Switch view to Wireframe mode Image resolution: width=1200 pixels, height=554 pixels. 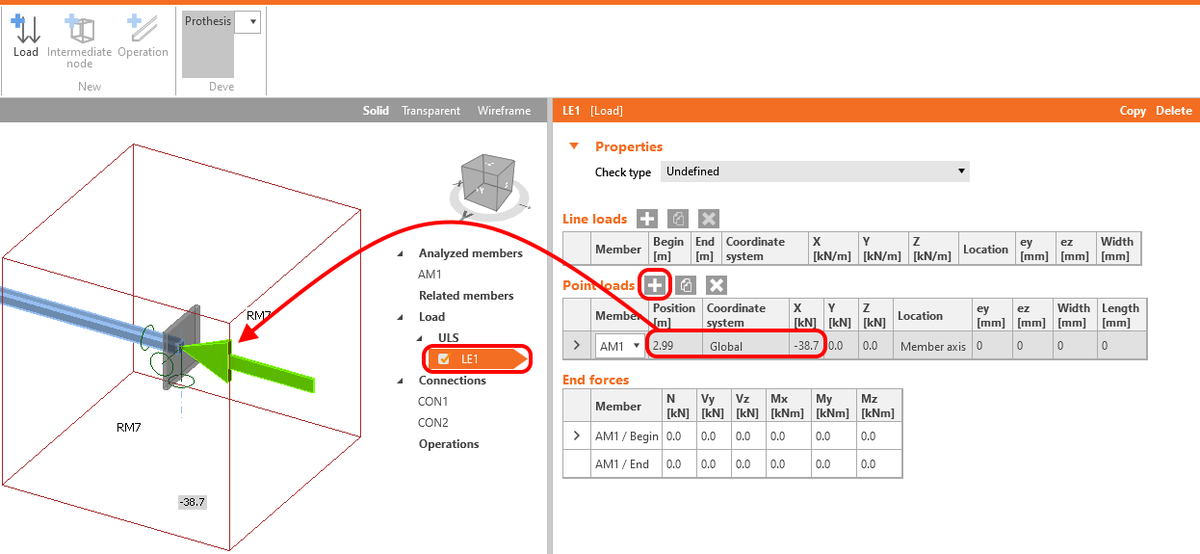pyautogui.click(x=504, y=111)
